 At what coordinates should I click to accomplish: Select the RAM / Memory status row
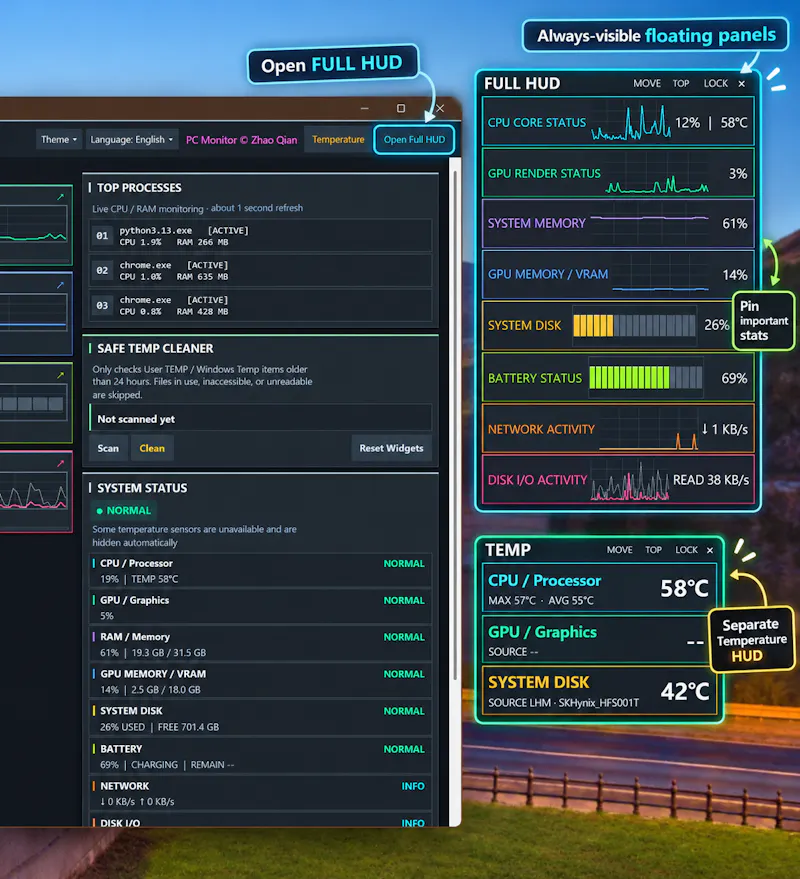261,645
